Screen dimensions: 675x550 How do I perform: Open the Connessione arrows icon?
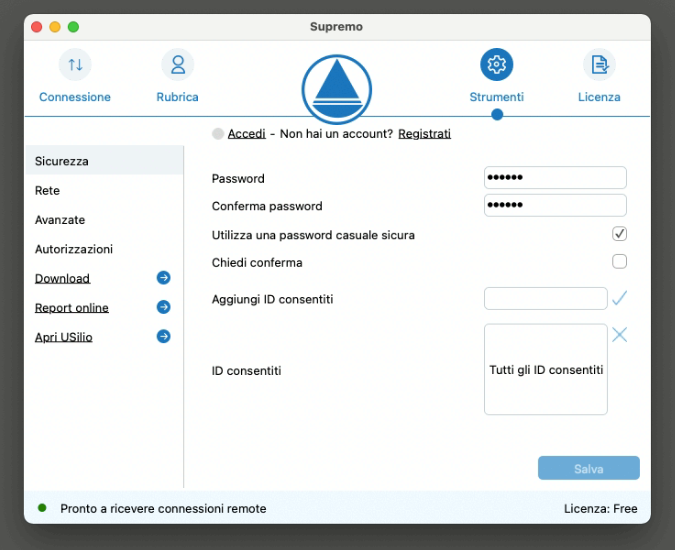(x=75, y=65)
